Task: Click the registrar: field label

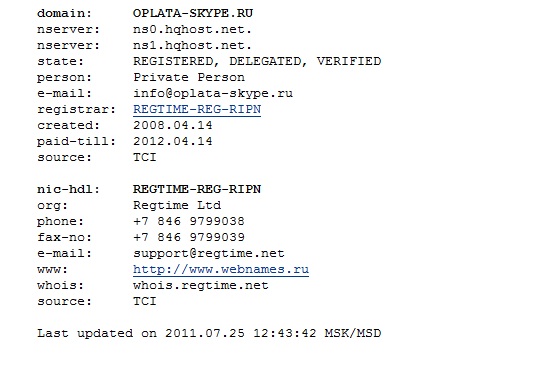Action: (77, 109)
